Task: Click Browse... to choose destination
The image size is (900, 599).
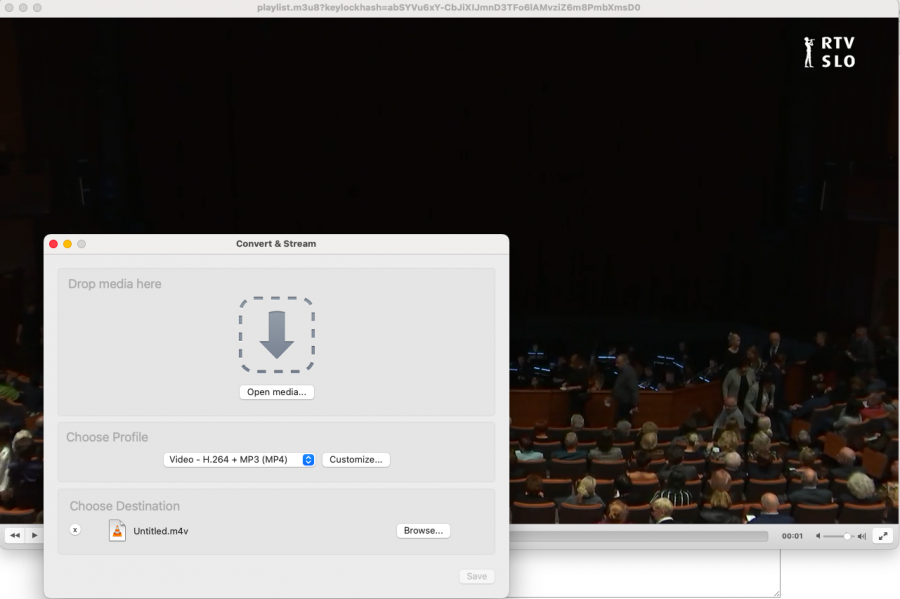Action: click(x=423, y=531)
